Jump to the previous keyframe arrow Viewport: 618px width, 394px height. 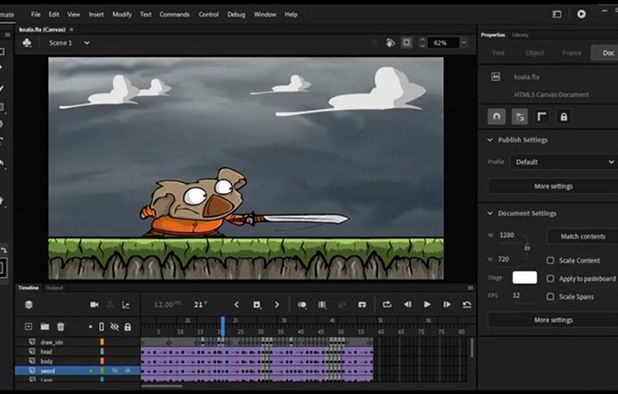click(236, 305)
